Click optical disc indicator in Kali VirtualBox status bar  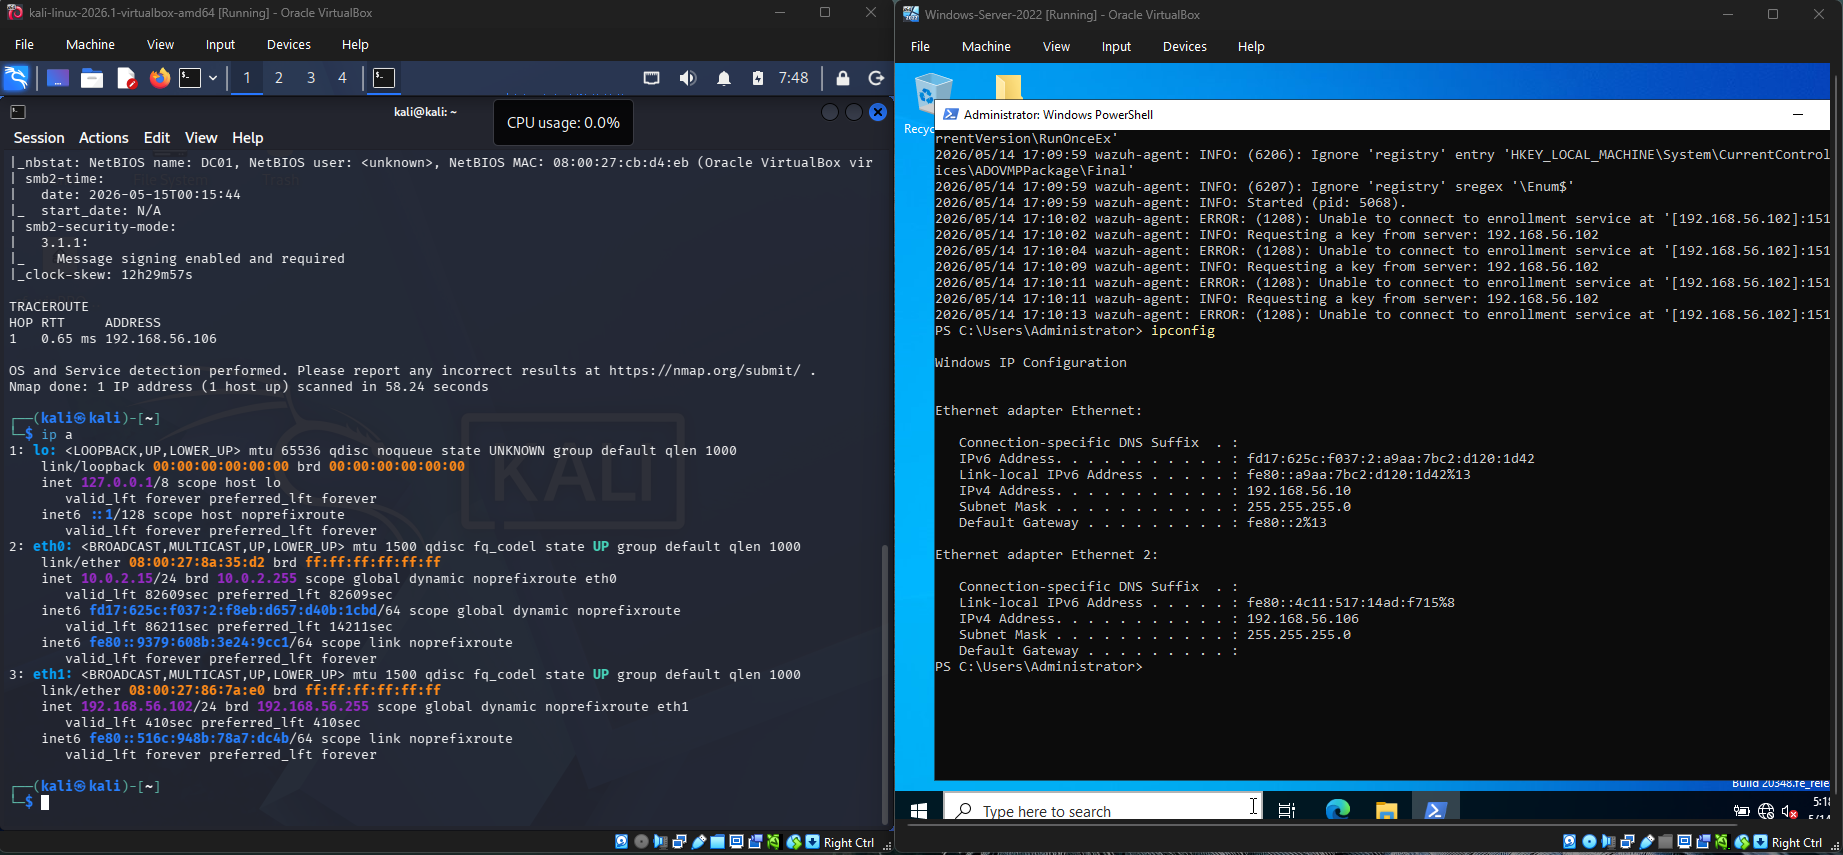642,842
